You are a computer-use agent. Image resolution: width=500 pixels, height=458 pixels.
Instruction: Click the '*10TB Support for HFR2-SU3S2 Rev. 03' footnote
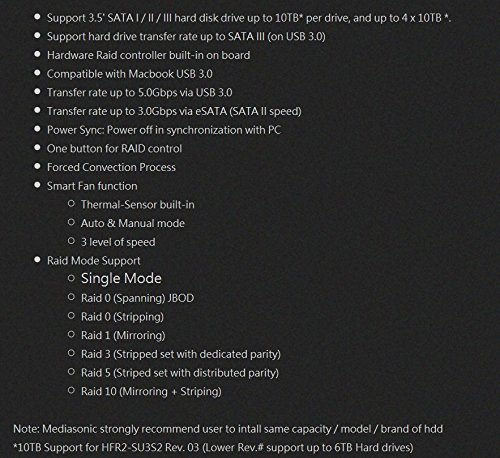[213, 447]
